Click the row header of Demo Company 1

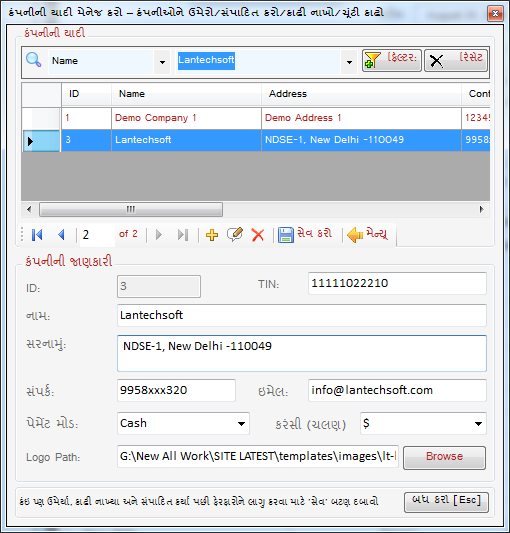click(41, 118)
